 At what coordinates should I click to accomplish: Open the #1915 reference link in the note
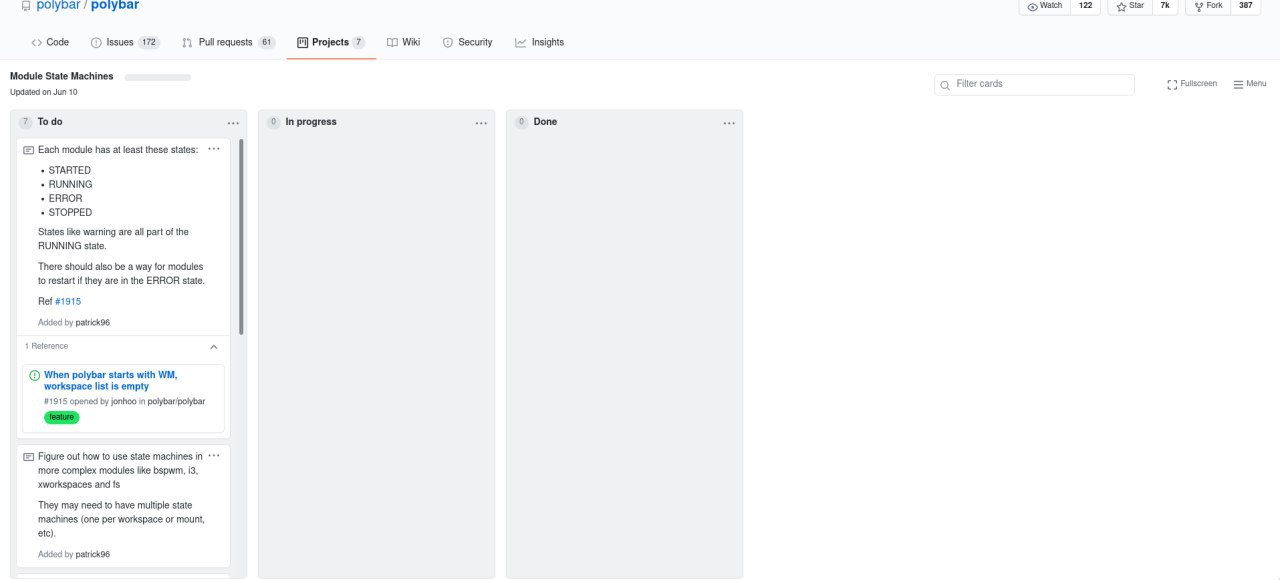(x=68, y=301)
